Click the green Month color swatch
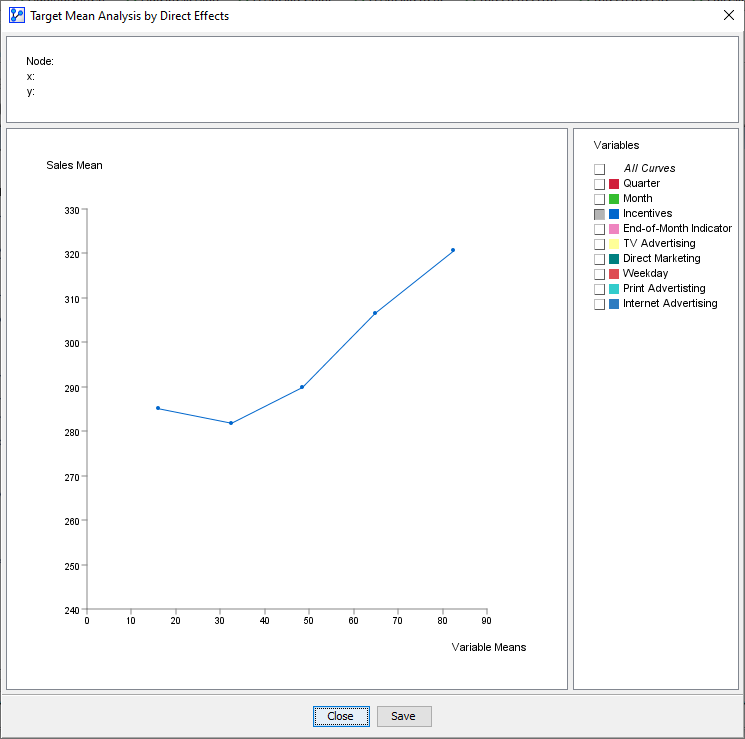Viewport: 745px width, 739px height. pyautogui.click(x=614, y=199)
